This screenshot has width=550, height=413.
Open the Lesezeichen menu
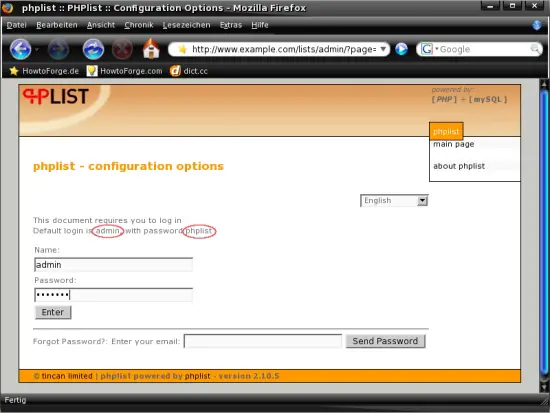pos(186,25)
